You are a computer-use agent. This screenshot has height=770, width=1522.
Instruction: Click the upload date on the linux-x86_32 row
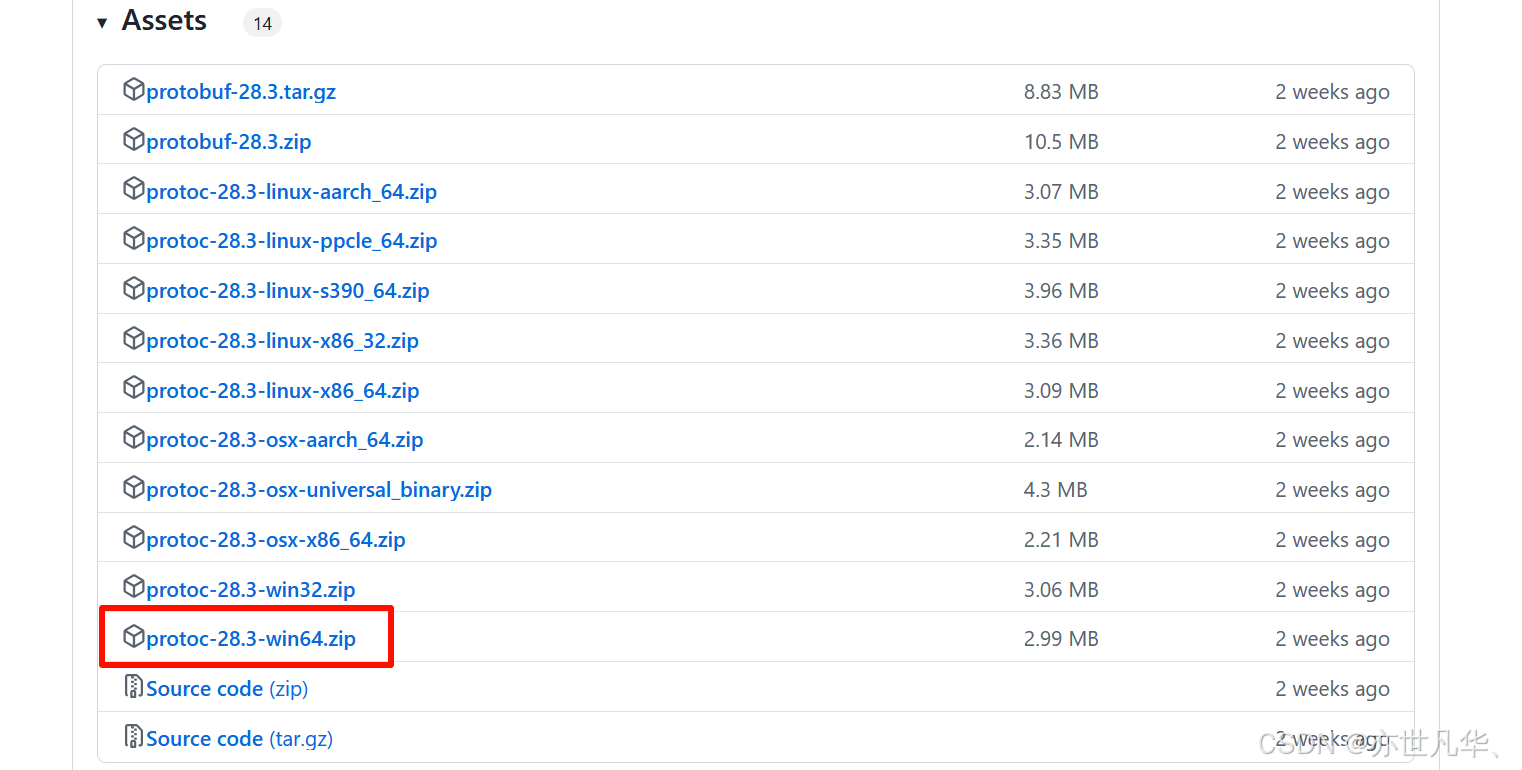[x=1332, y=341]
